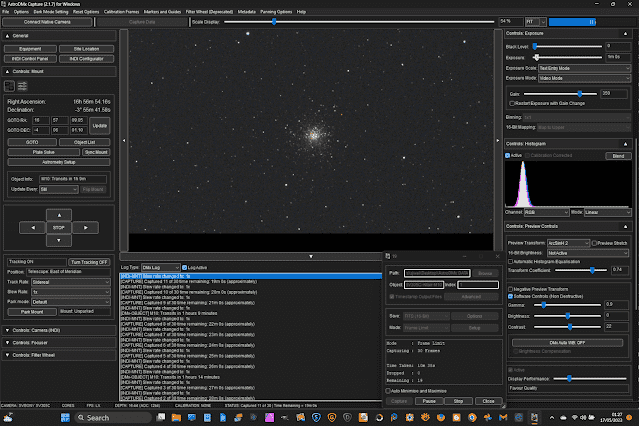The image size is (639, 426).
Task: Click Pause in the capture dialog
Action: click(x=428, y=400)
